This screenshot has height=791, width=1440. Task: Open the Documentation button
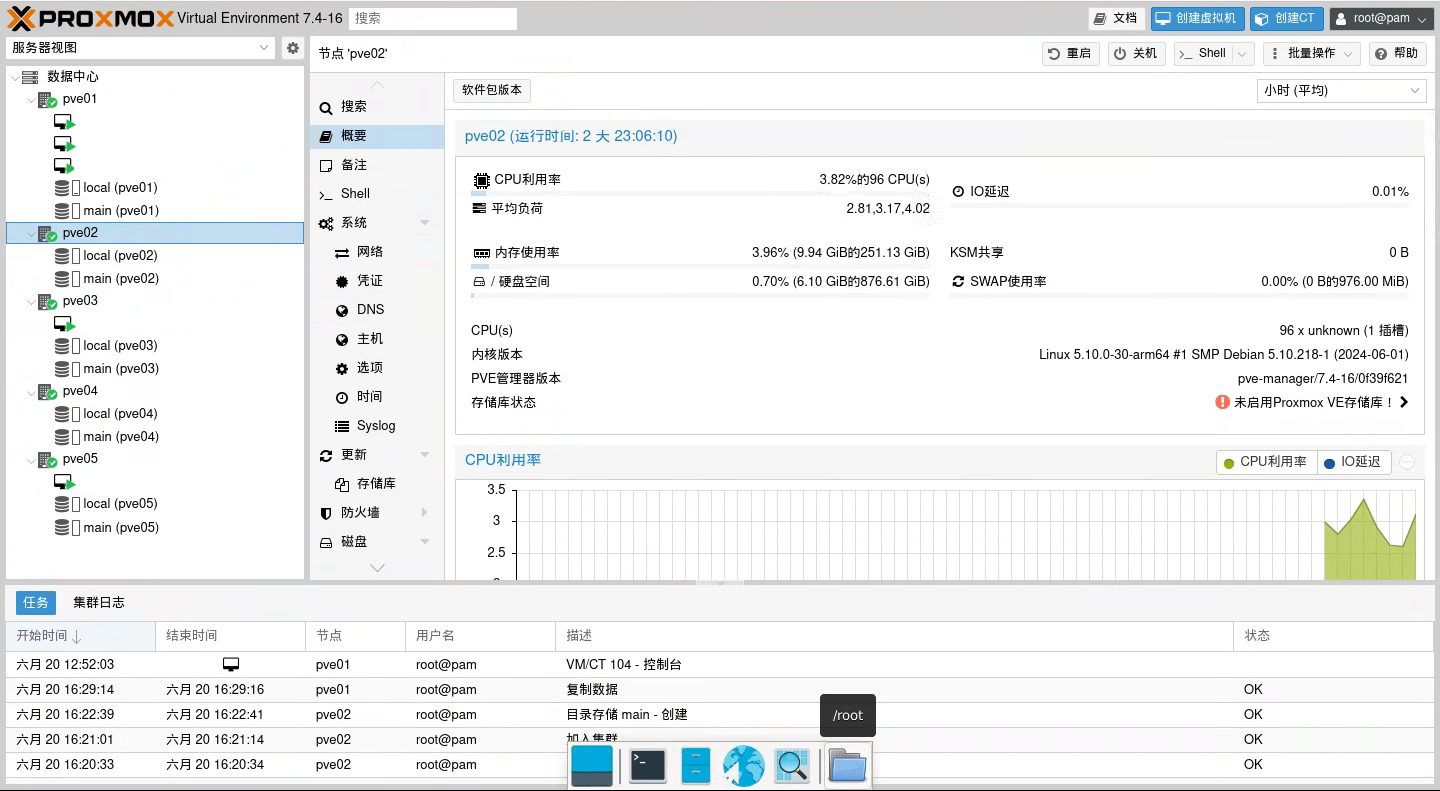(x=1116, y=18)
